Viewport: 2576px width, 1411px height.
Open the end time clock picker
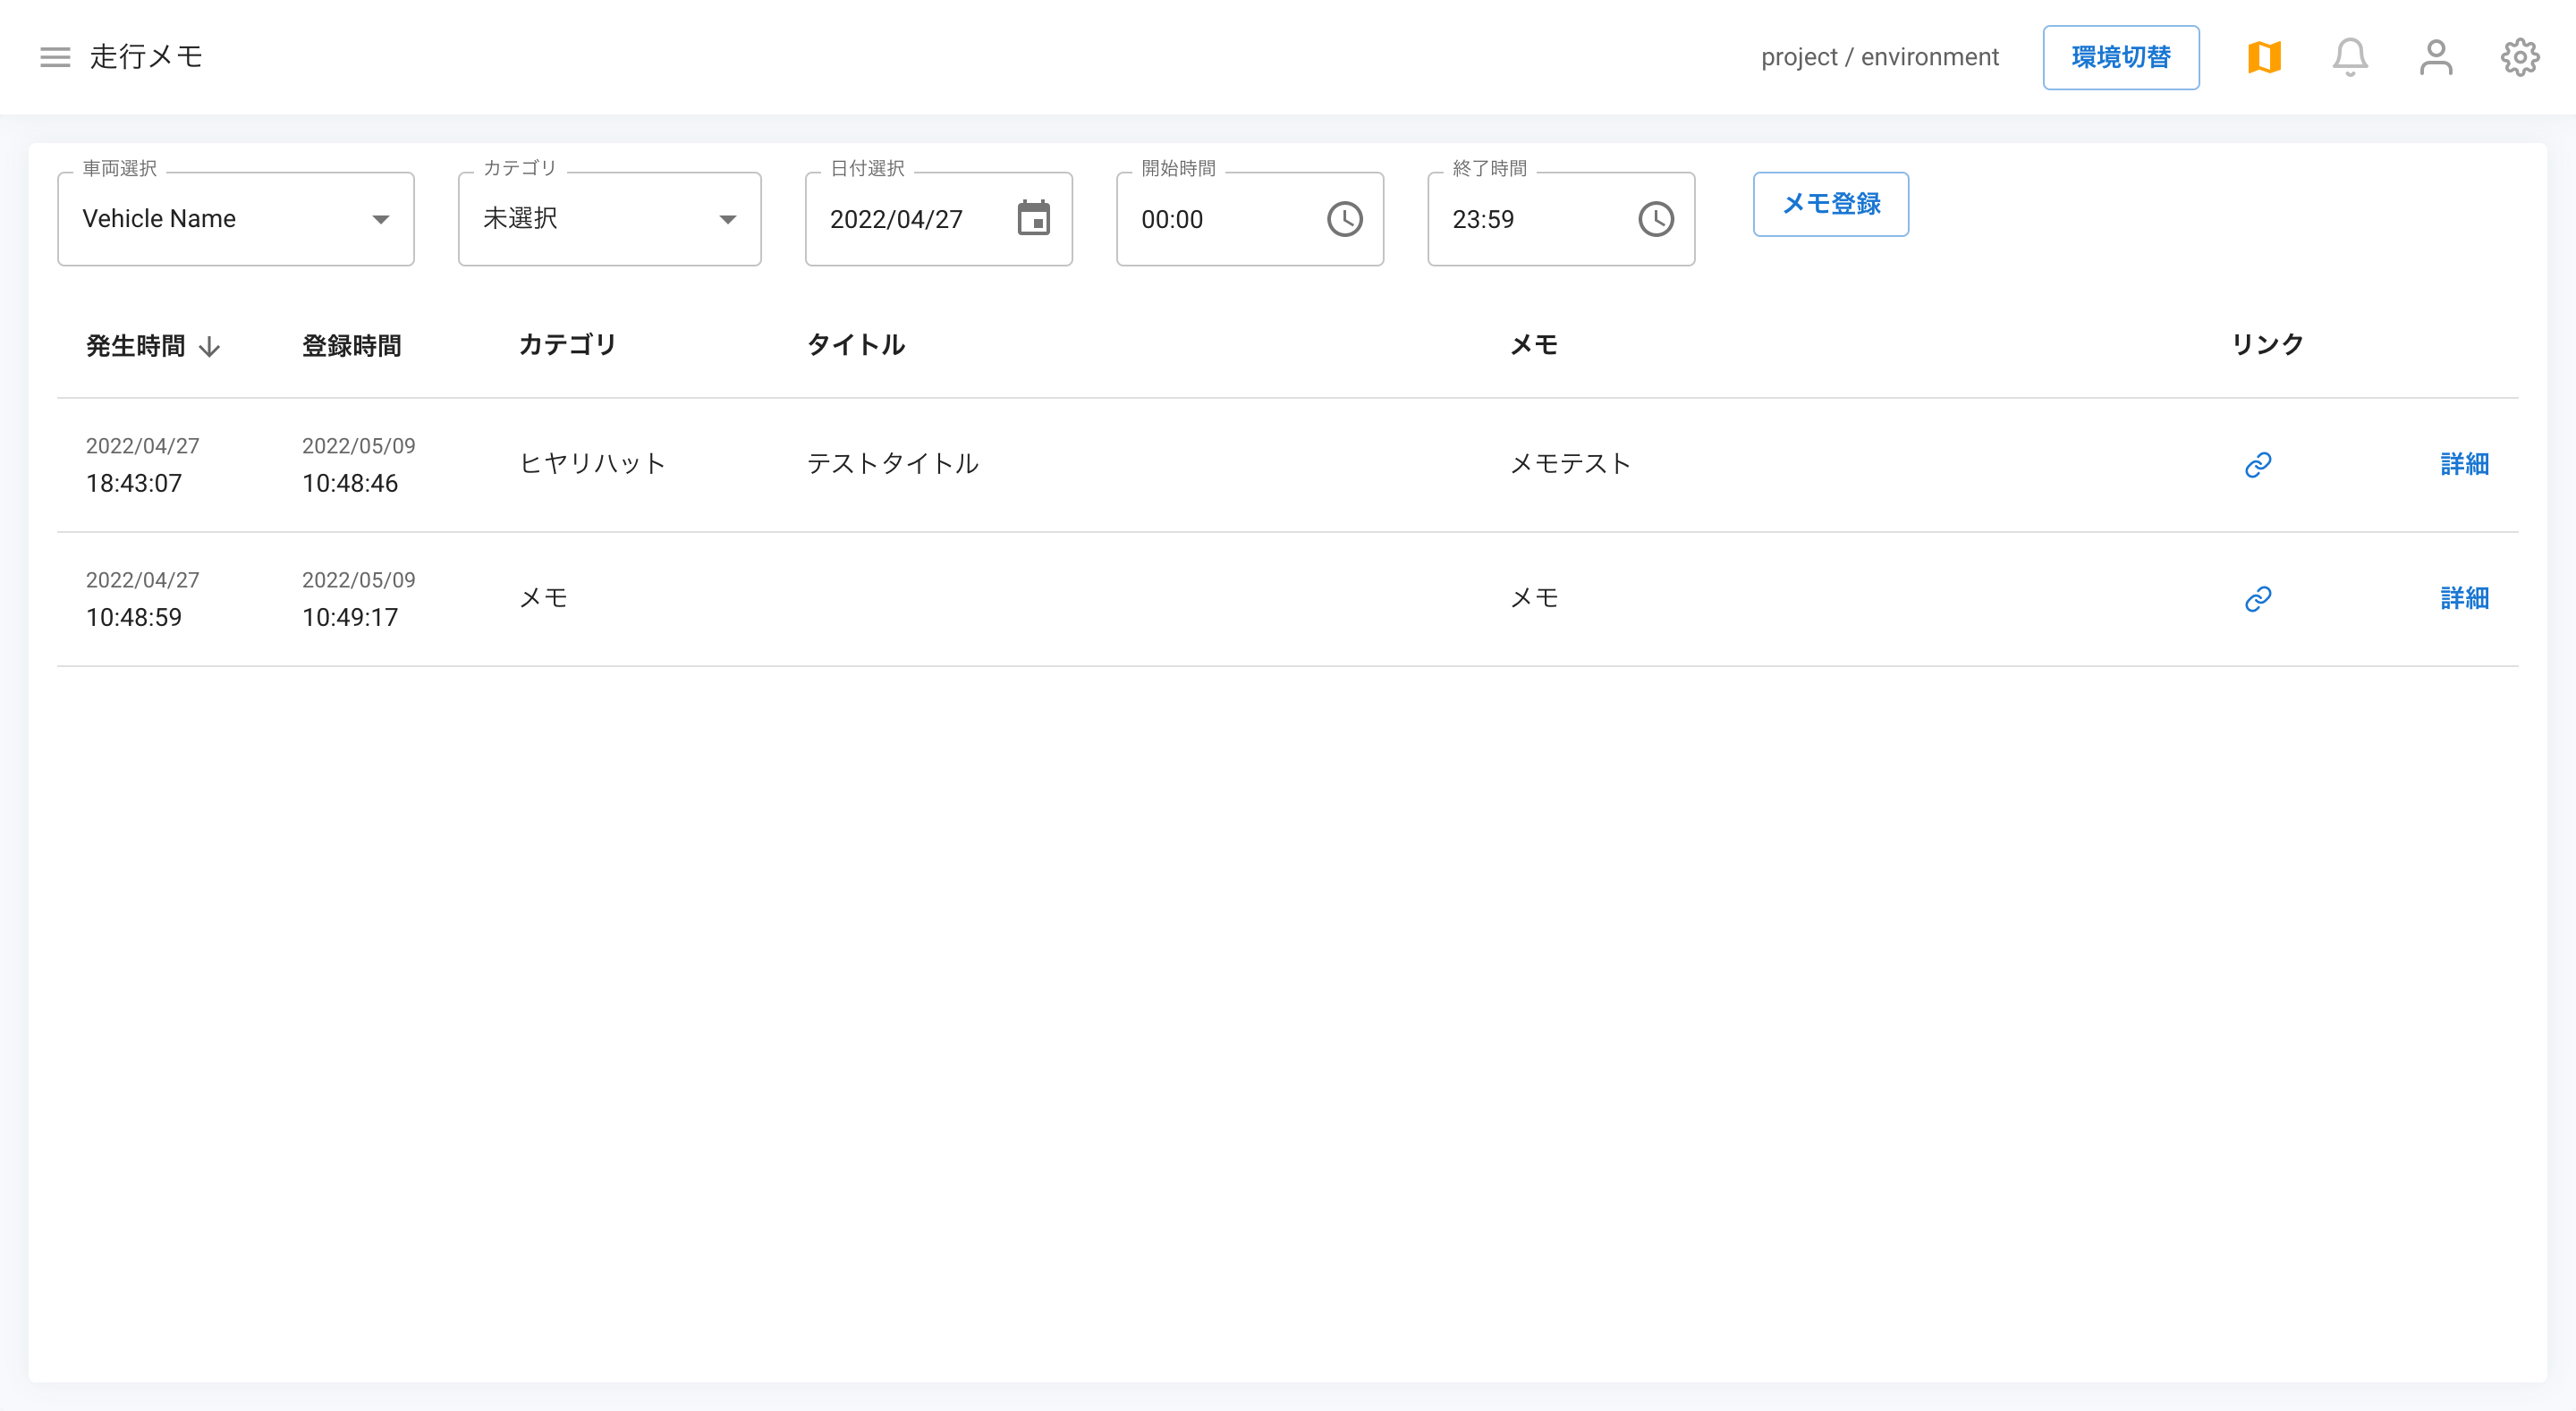pos(1655,219)
